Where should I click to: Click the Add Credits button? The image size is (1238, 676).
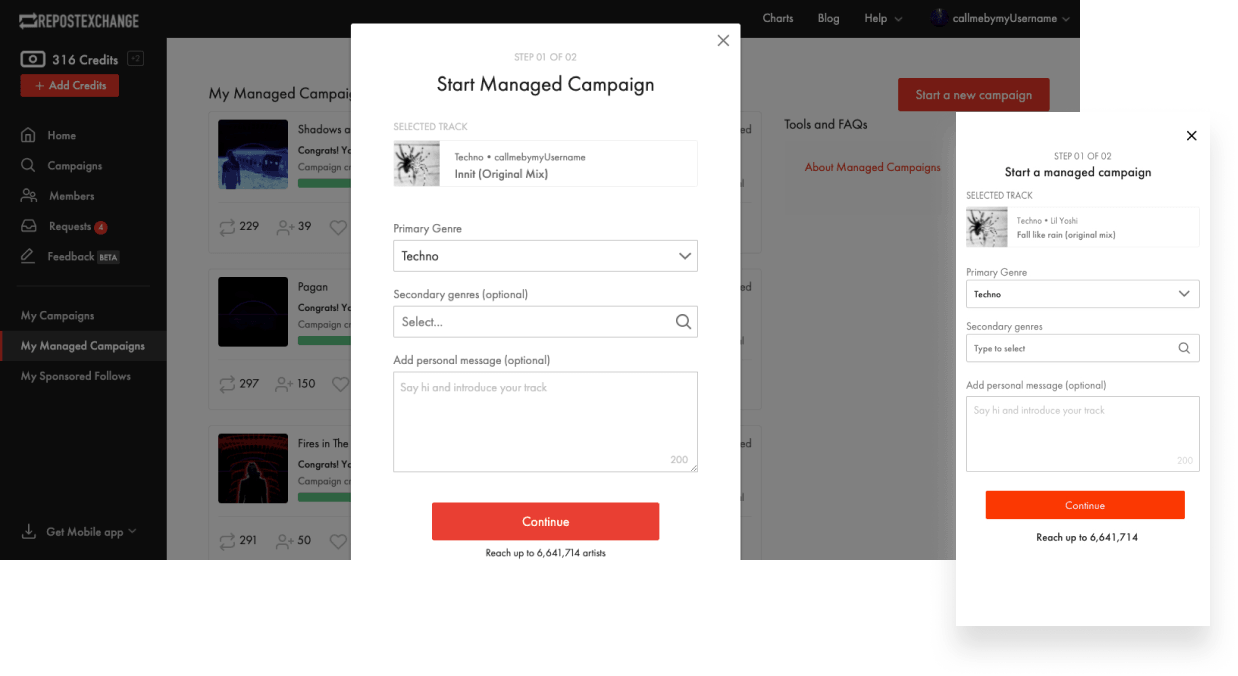(70, 86)
